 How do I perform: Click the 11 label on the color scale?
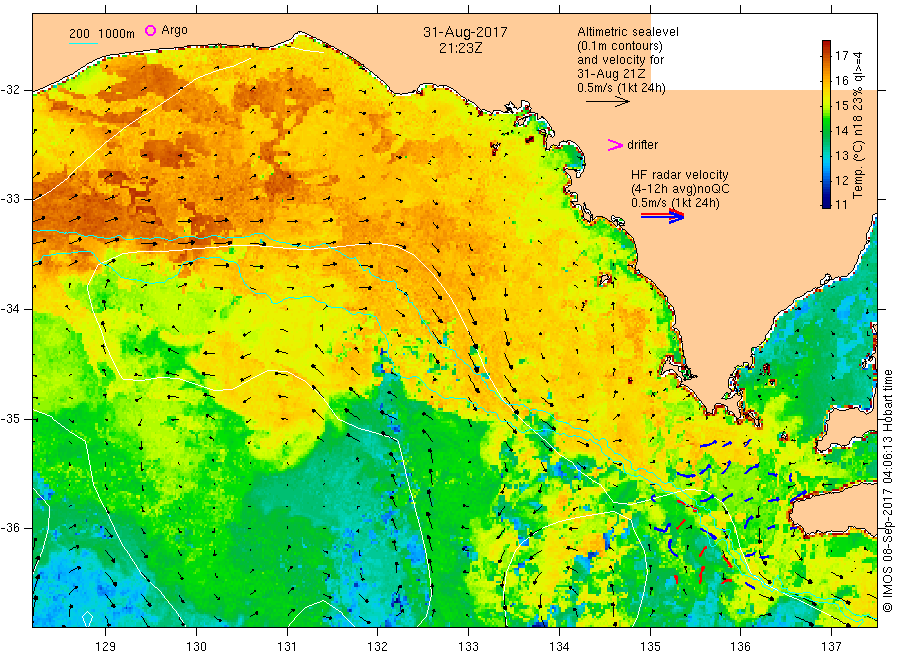(x=841, y=205)
